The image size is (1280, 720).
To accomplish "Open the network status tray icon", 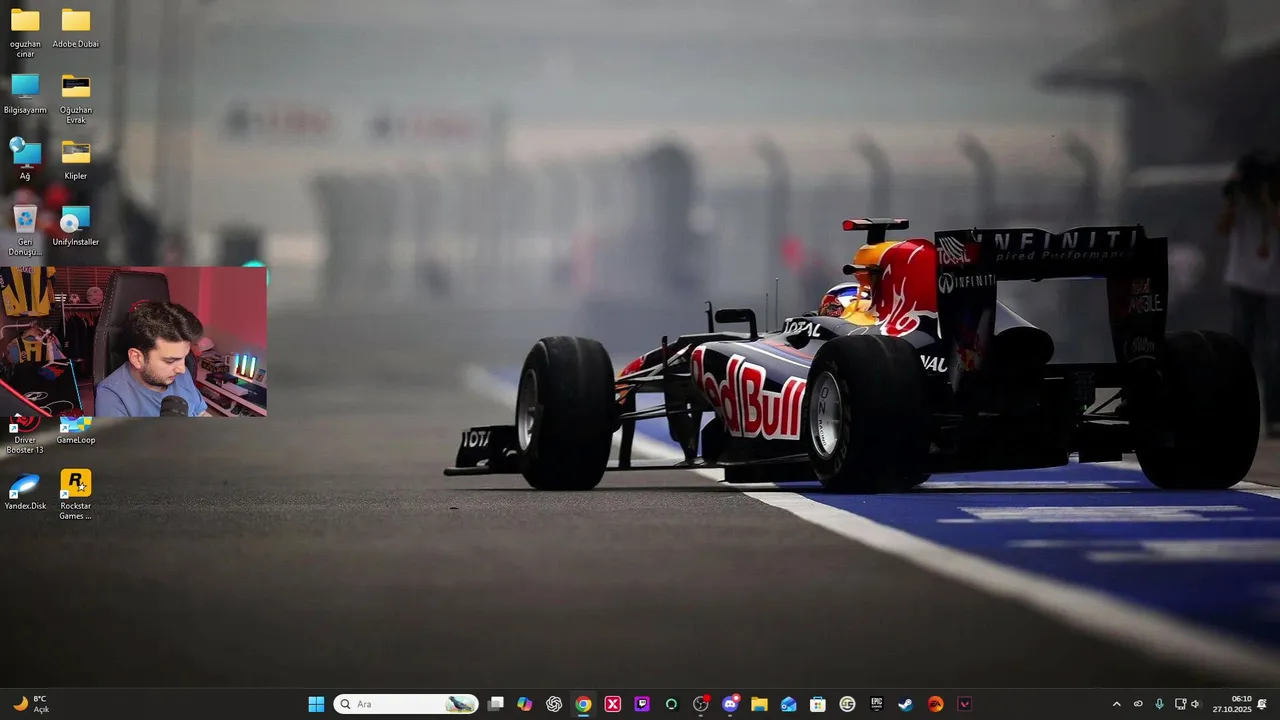I will click(x=1180, y=704).
